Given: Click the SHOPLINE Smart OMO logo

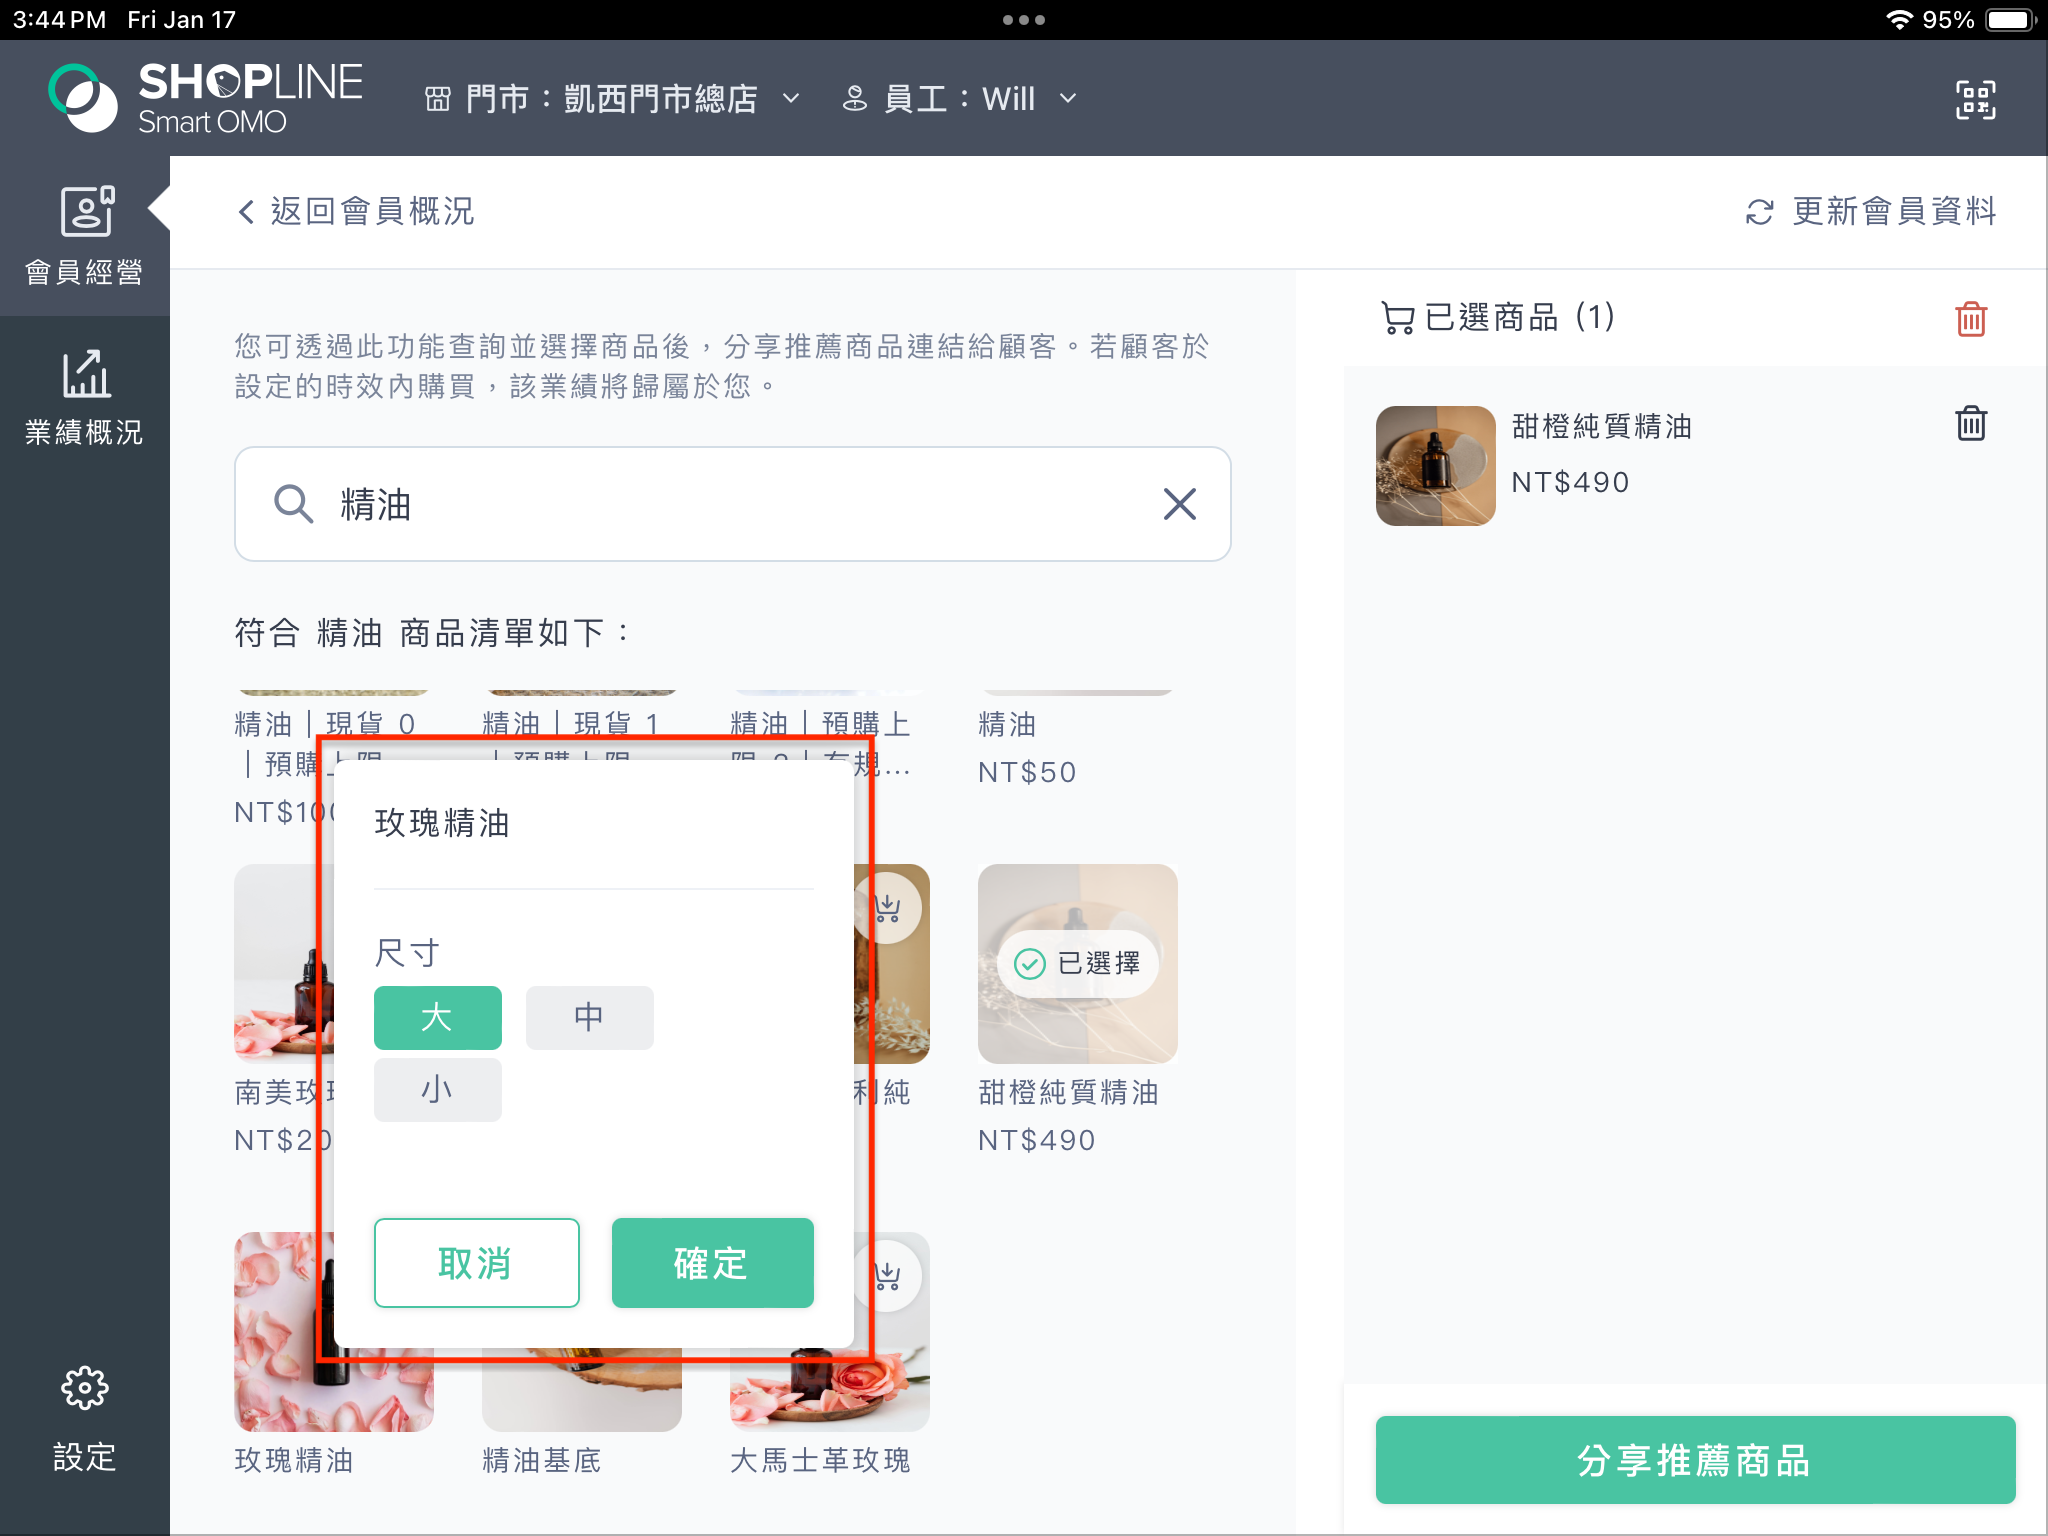Looking at the screenshot, I should pyautogui.click(x=205, y=98).
